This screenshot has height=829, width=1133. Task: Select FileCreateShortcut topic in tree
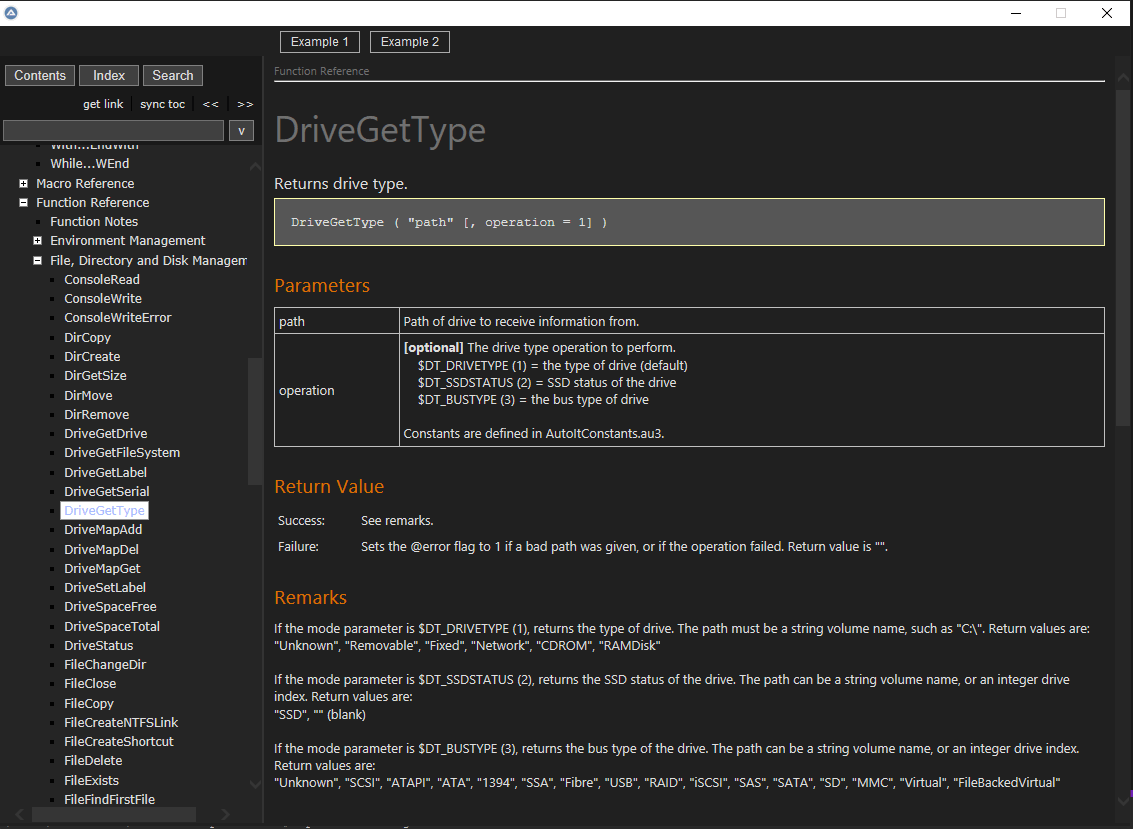118,742
